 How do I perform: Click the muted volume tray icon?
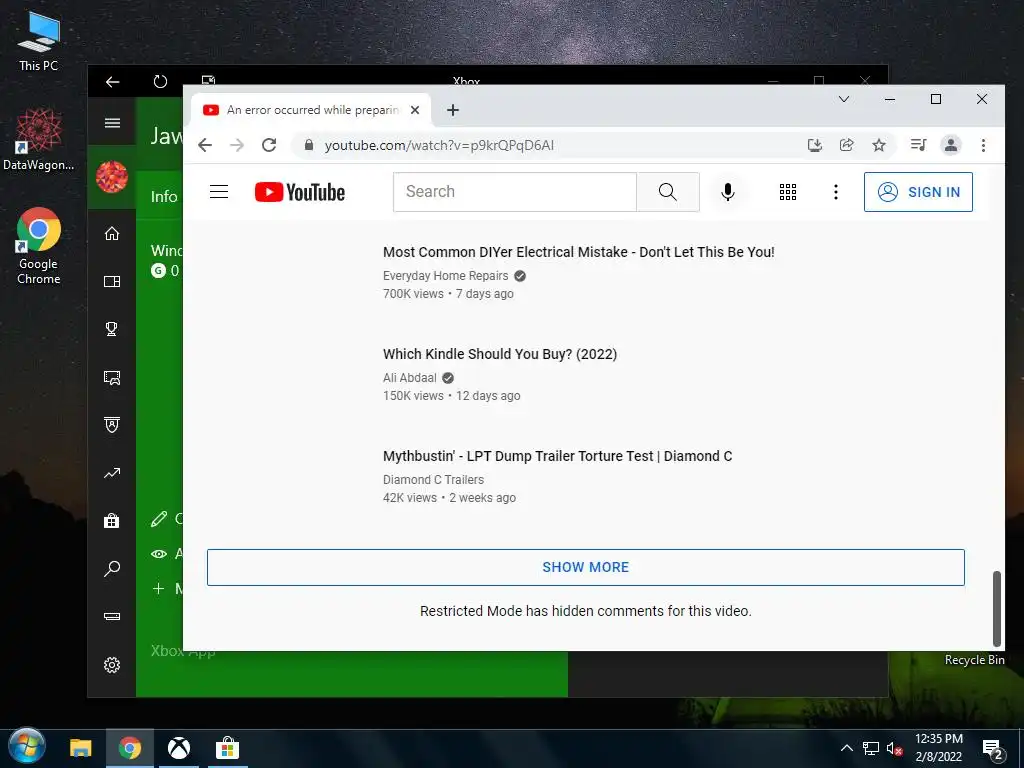[895, 749]
